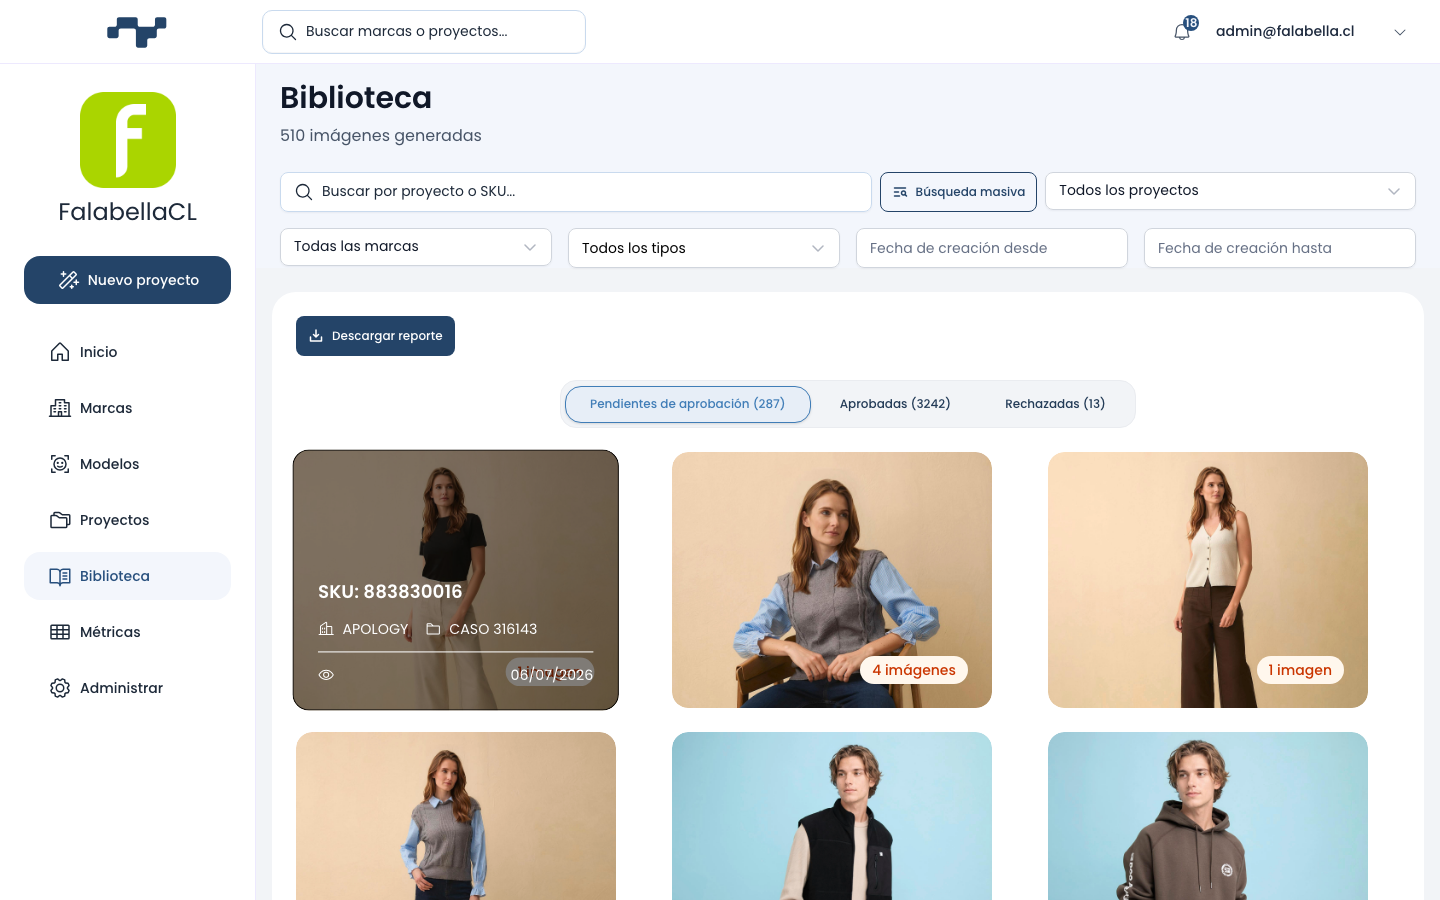1440x900 pixels.
Task: Open Administrar in the sidebar
Action: coord(127,688)
